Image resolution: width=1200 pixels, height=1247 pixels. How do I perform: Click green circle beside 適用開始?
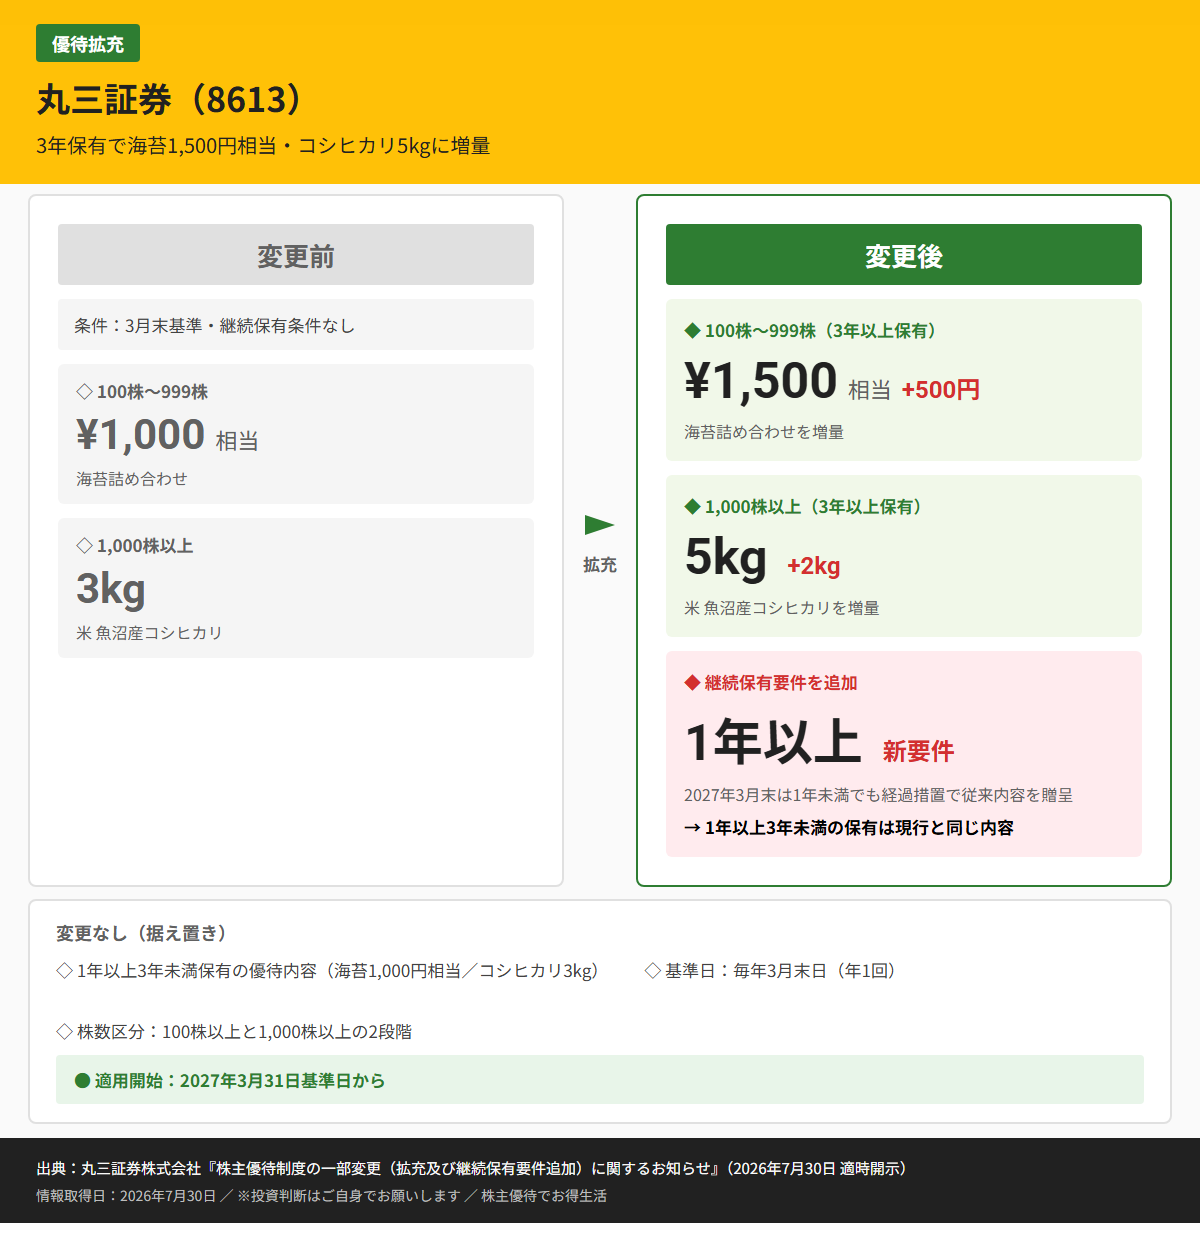(83, 1080)
